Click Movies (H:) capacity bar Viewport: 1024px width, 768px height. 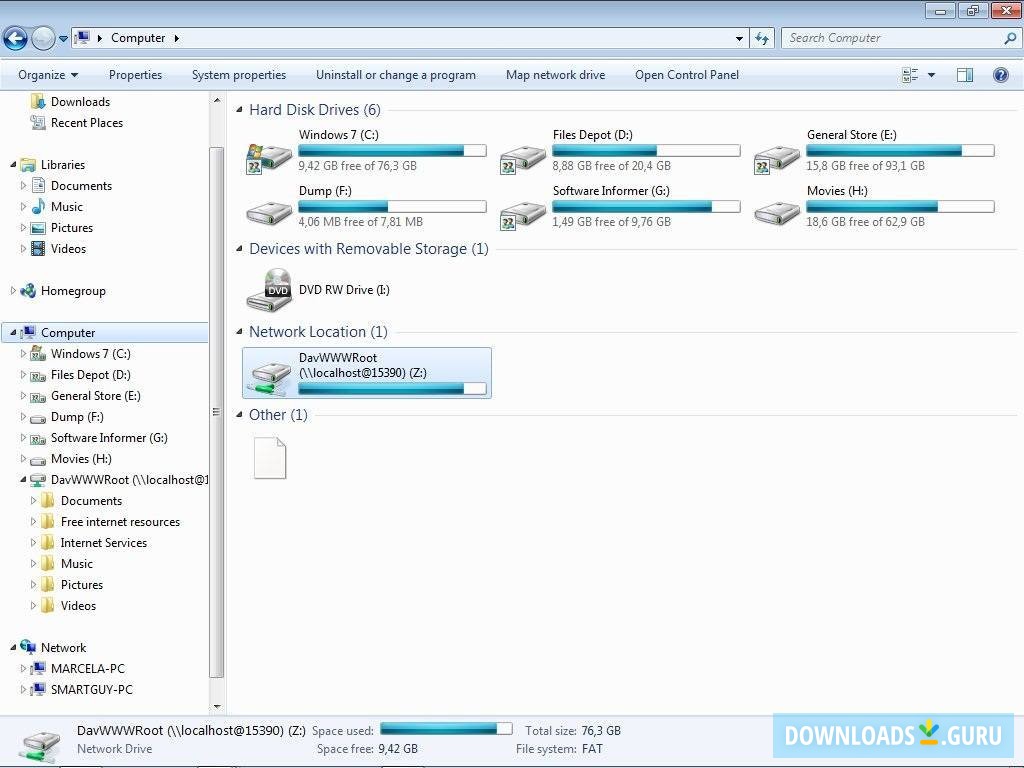901,207
